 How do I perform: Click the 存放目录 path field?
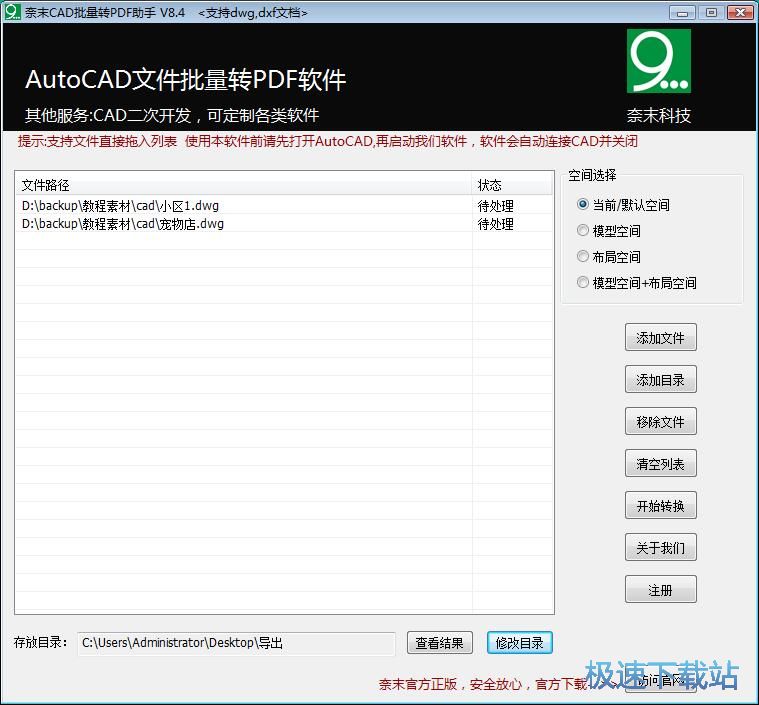tap(236, 643)
